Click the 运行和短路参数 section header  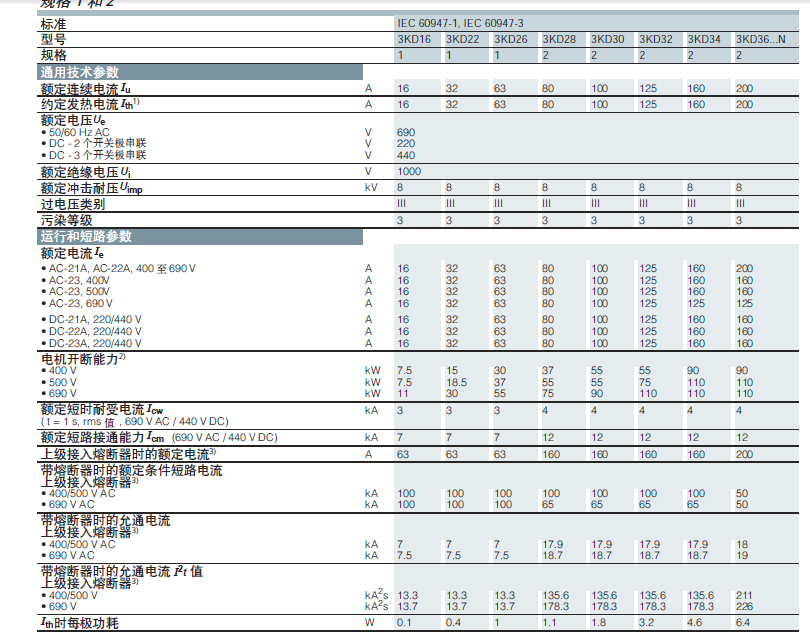pyautogui.click(x=200, y=237)
